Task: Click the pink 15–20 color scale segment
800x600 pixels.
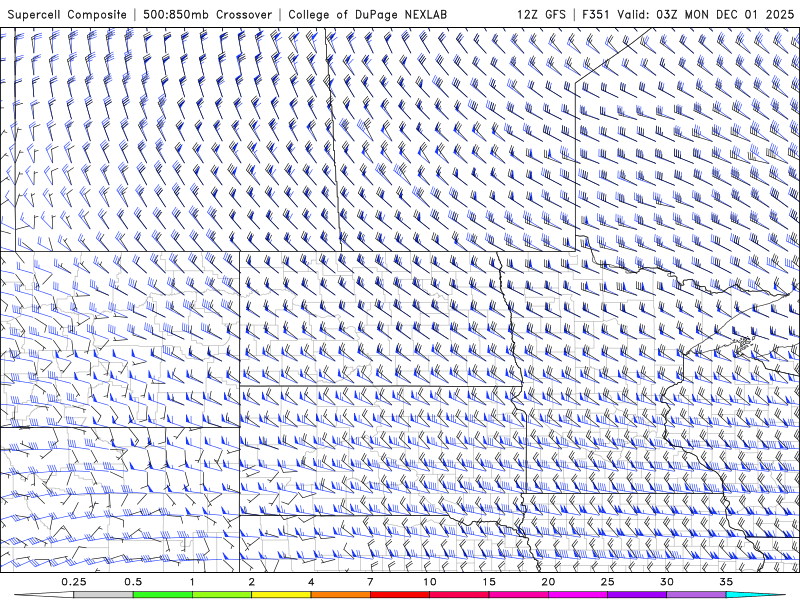Action: (x=518, y=595)
